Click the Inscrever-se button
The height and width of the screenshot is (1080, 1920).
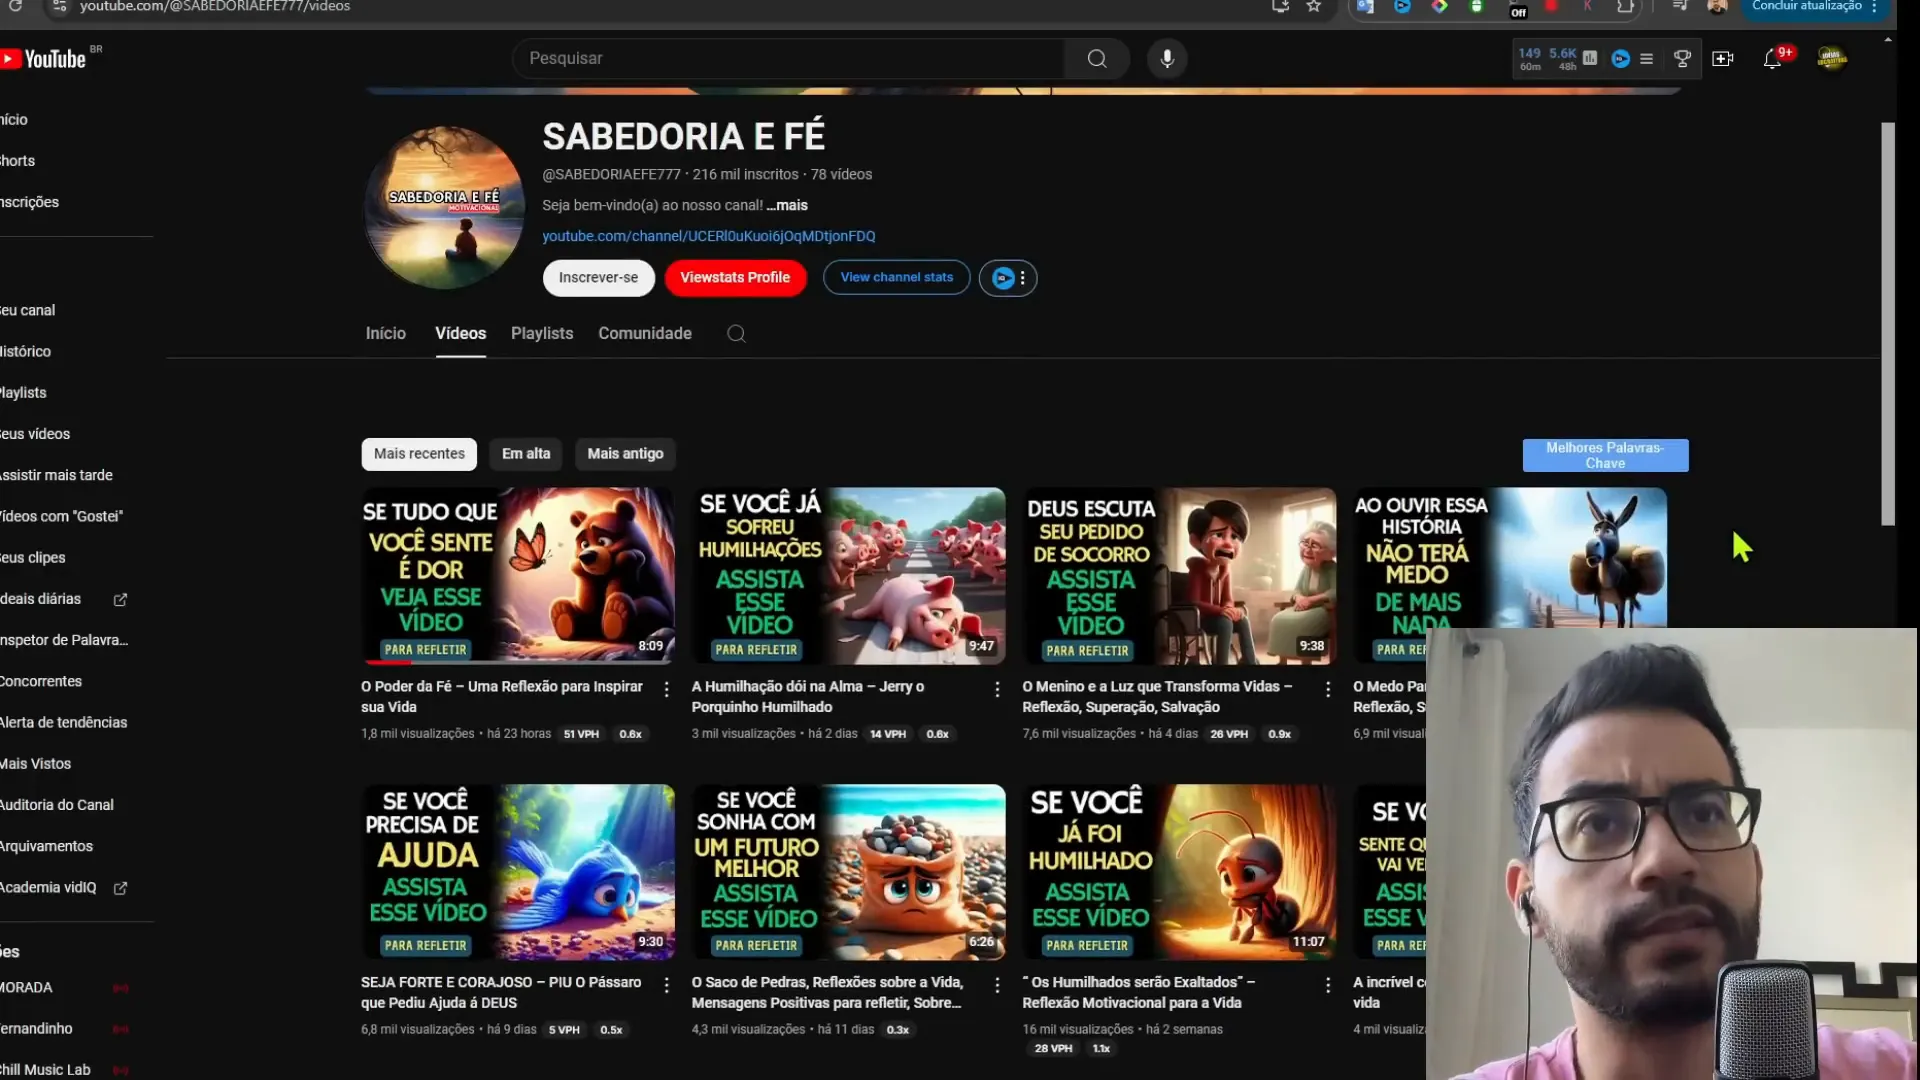pos(598,278)
